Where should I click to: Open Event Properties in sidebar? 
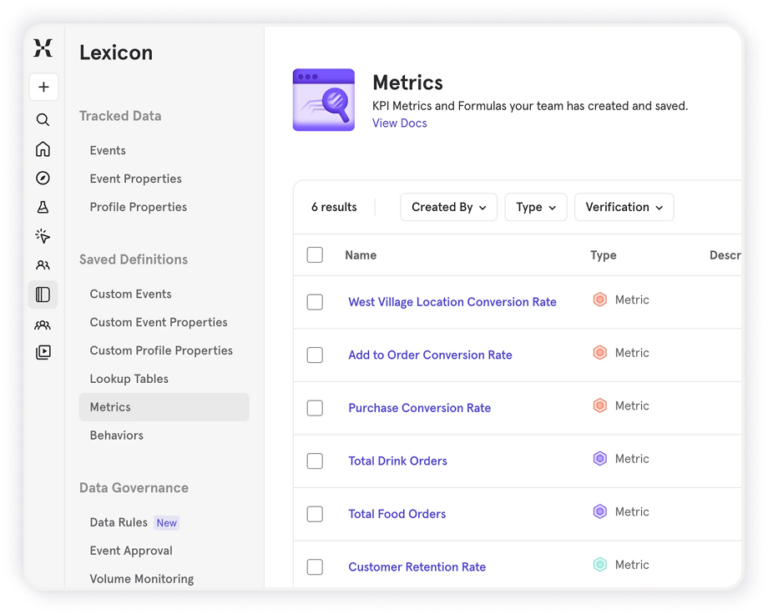[x=136, y=179]
